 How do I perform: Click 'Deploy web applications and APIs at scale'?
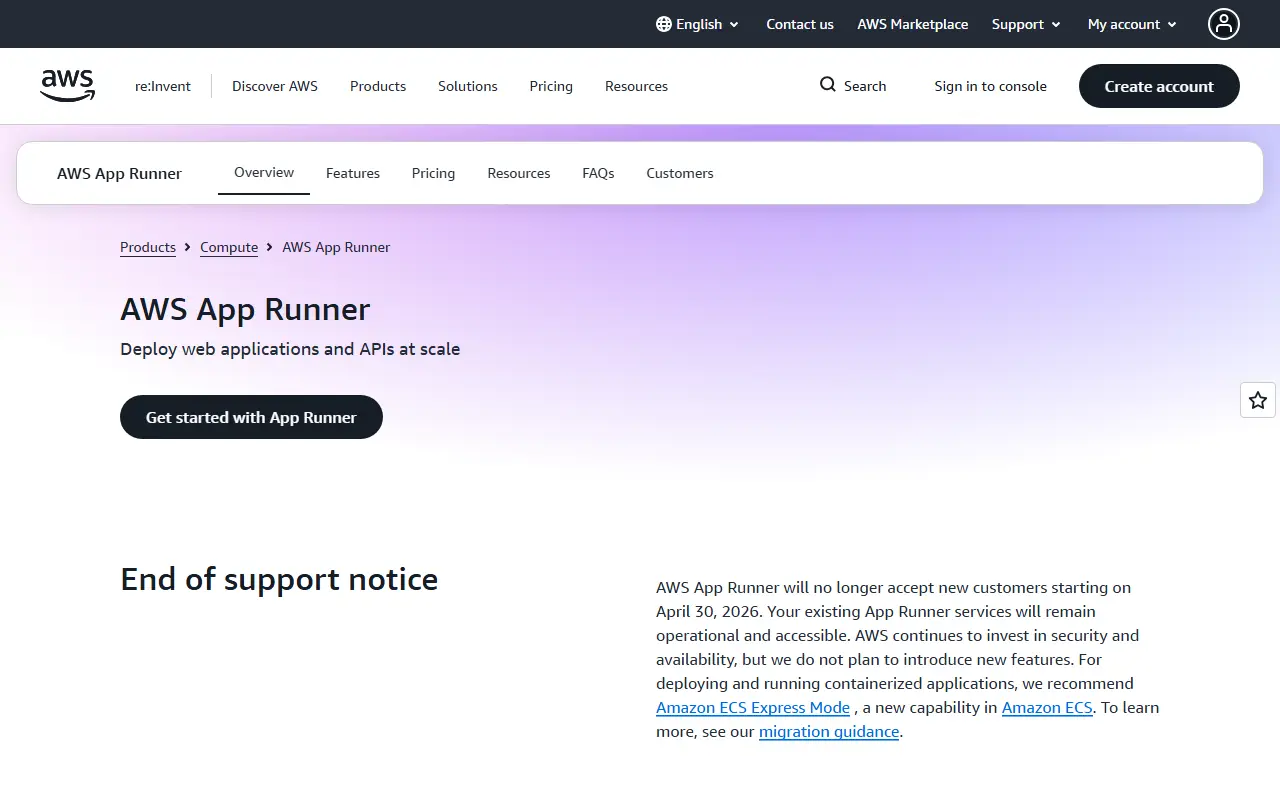point(290,349)
